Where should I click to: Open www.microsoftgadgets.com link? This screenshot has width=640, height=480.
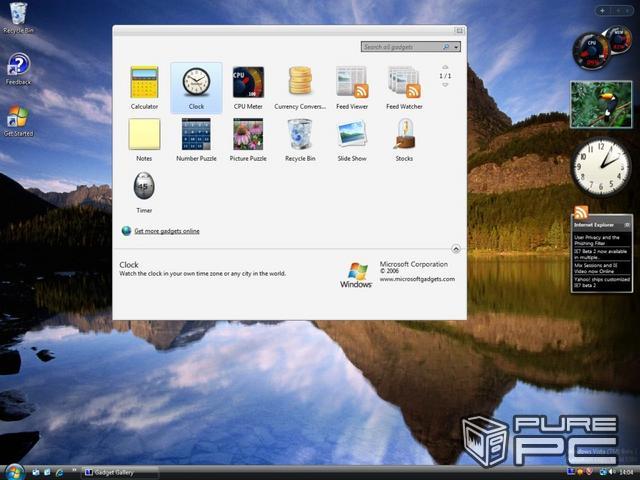tap(417, 279)
